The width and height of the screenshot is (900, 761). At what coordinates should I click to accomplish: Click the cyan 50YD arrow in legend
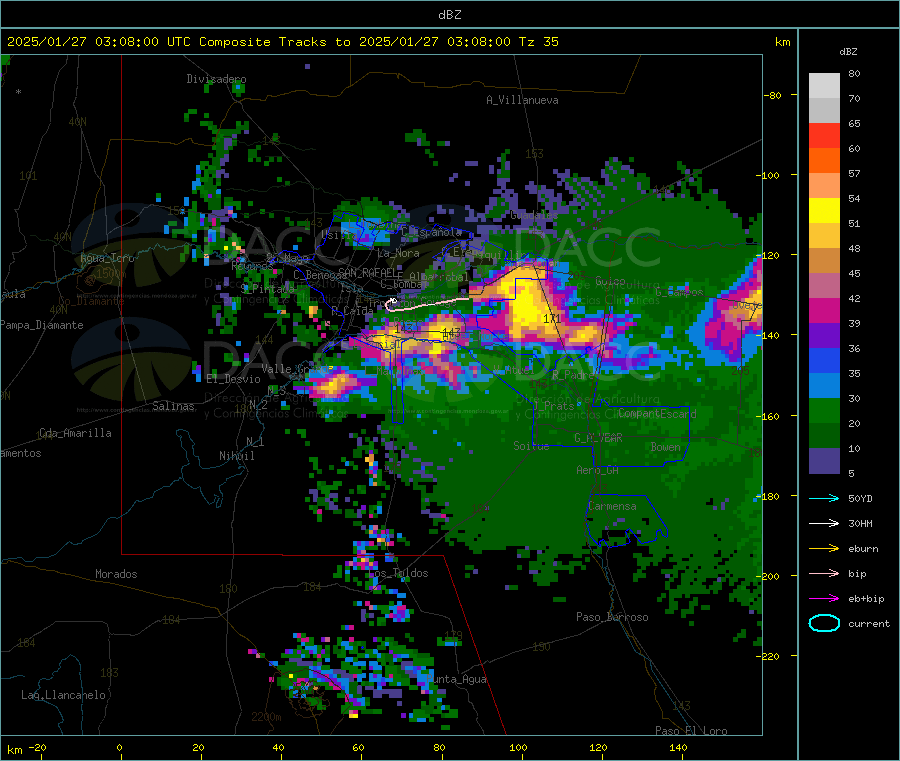coord(824,498)
